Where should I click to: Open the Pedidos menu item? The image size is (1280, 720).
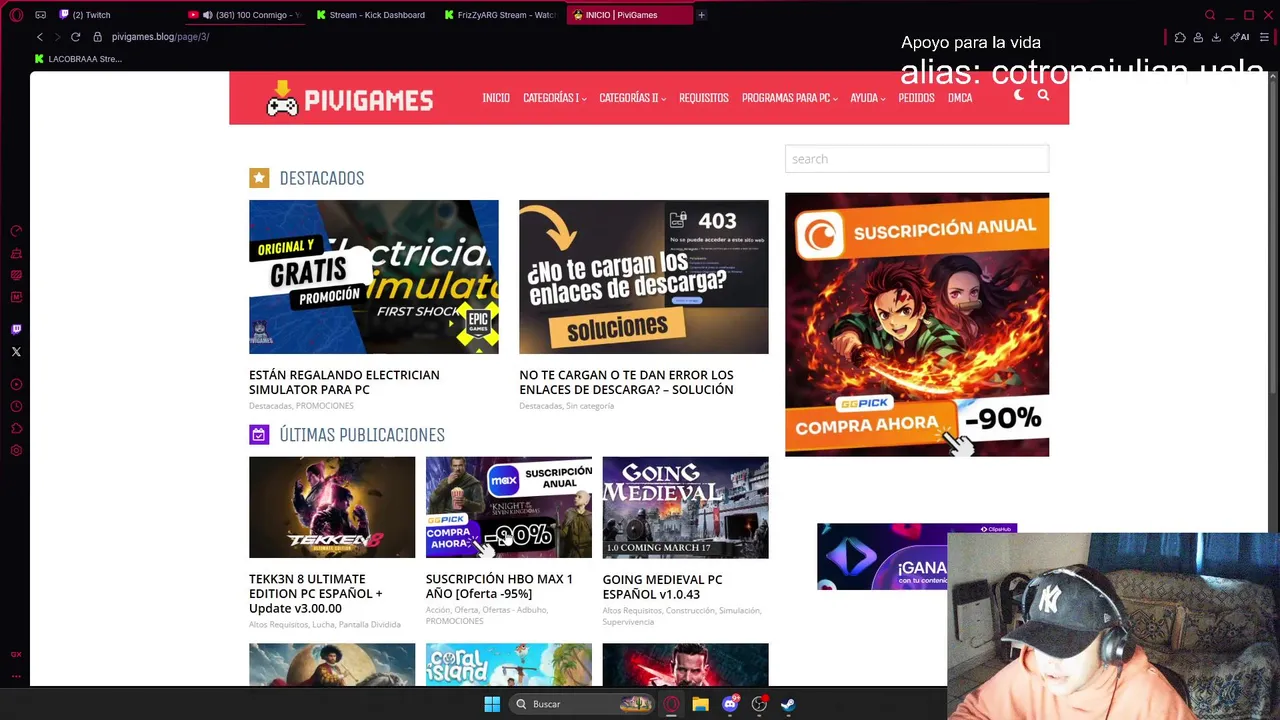916,98
